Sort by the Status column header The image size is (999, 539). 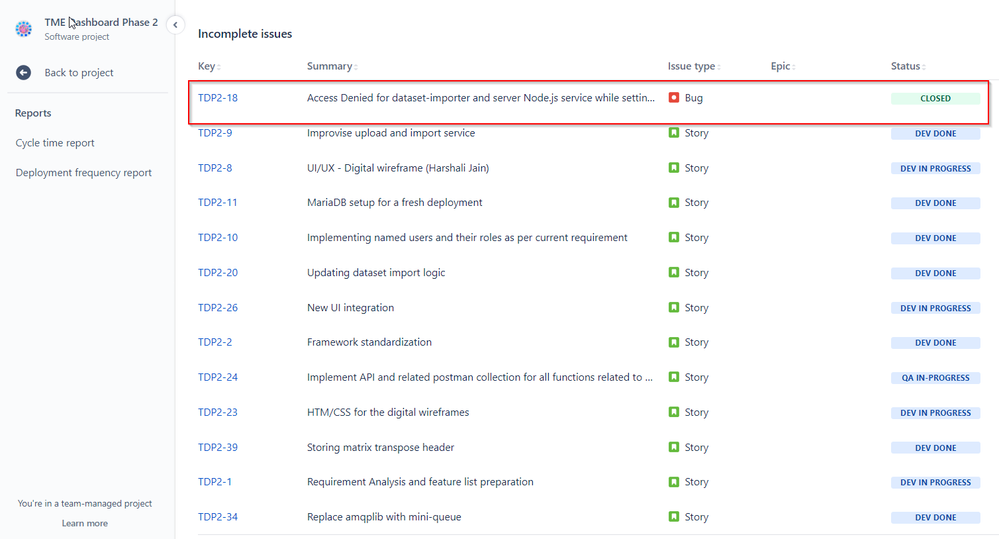coord(908,66)
